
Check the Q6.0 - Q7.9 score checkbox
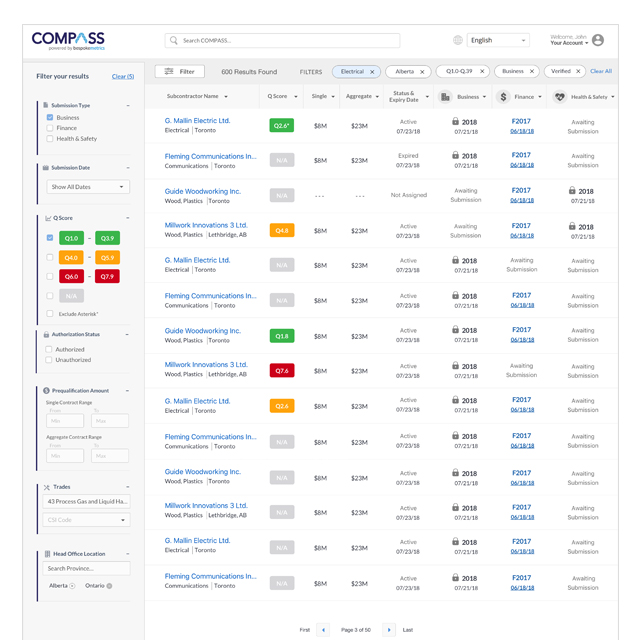point(50,276)
